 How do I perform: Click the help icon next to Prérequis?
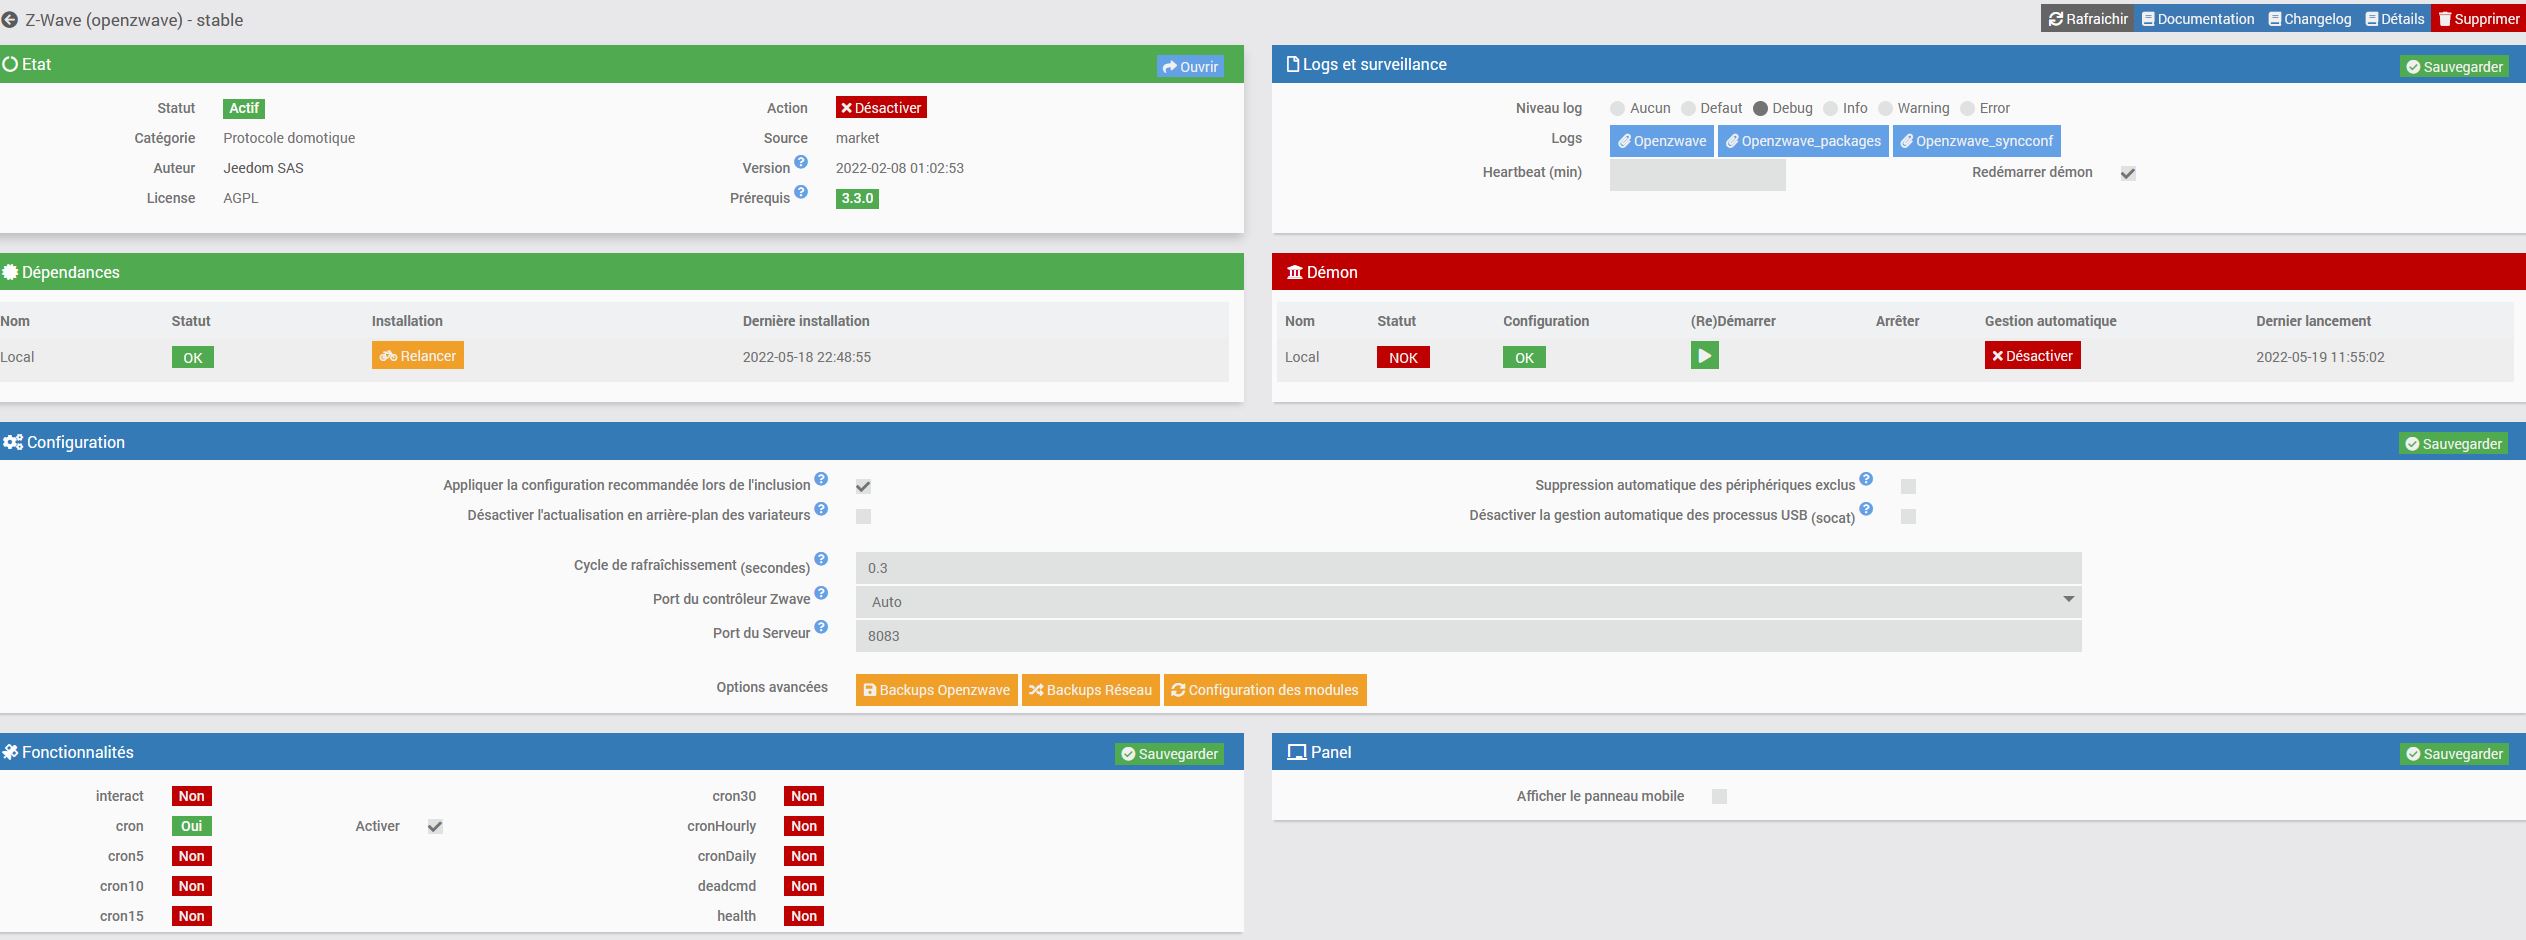(x=801, y=192)
